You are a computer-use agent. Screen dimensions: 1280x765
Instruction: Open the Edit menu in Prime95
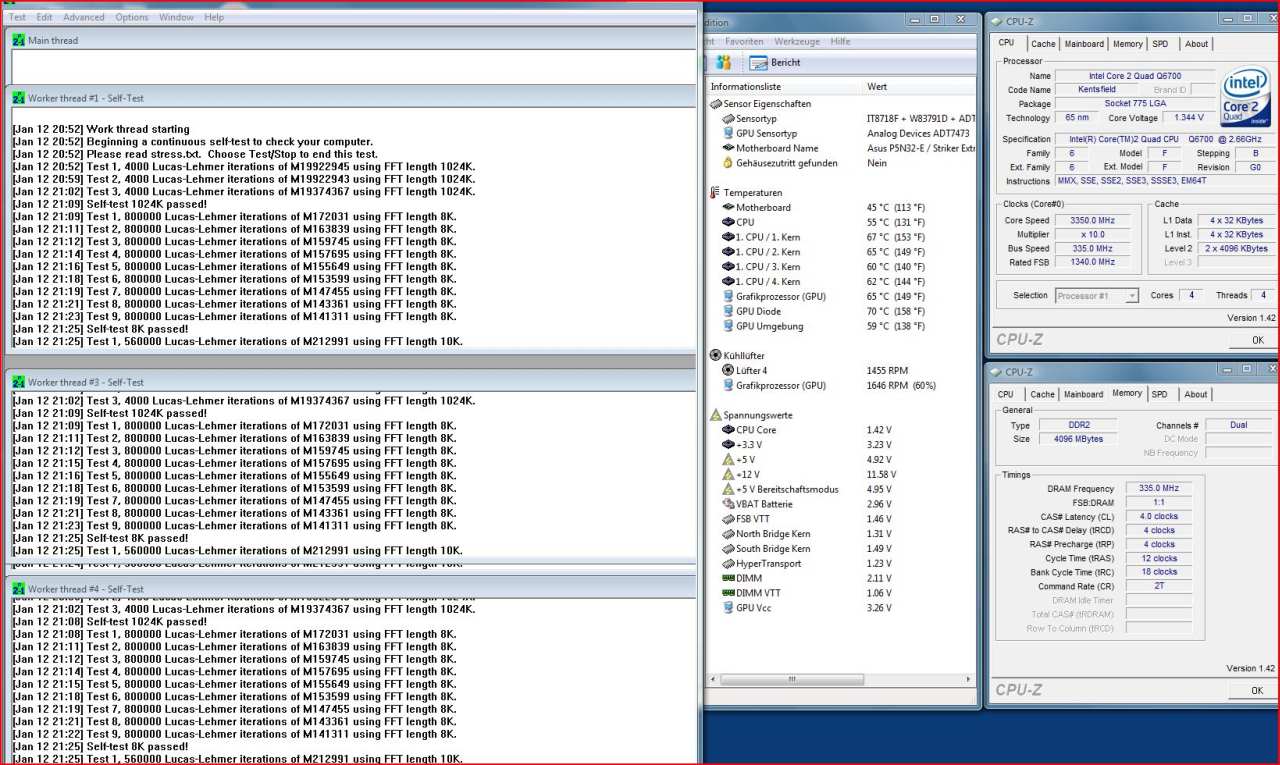[x=45, y=17]
